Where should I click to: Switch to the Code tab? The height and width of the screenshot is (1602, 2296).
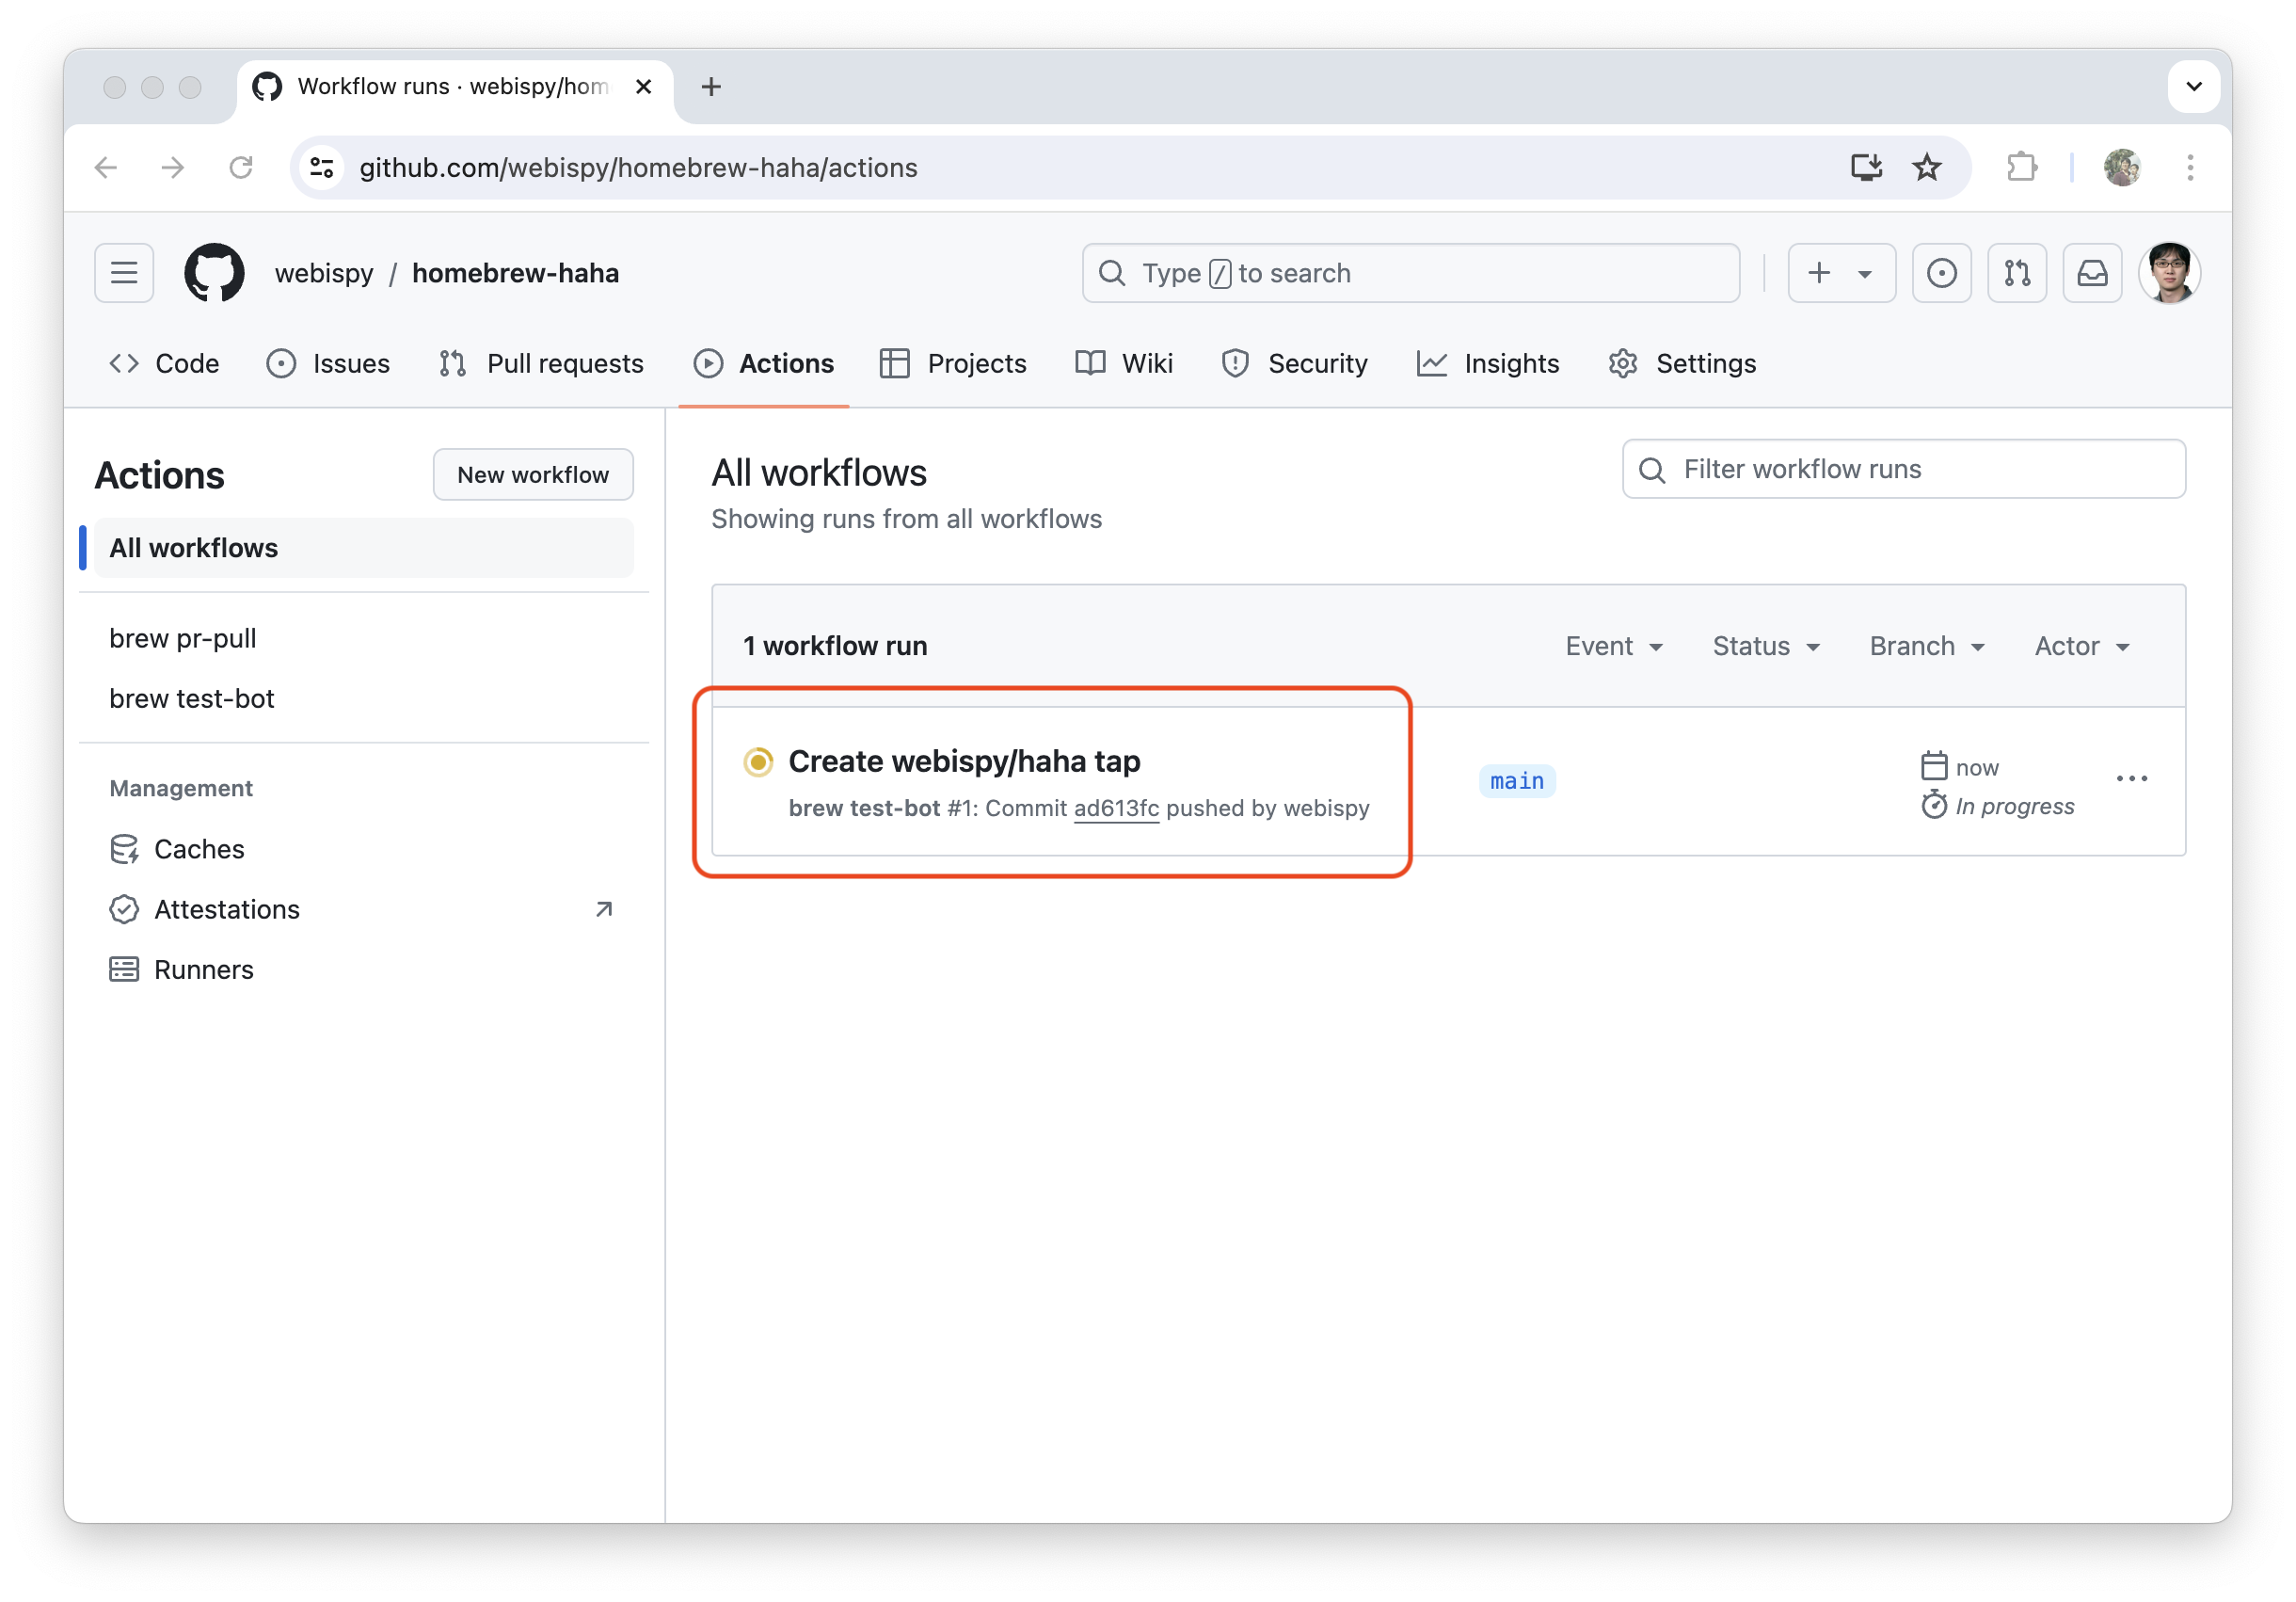[164, 364]
